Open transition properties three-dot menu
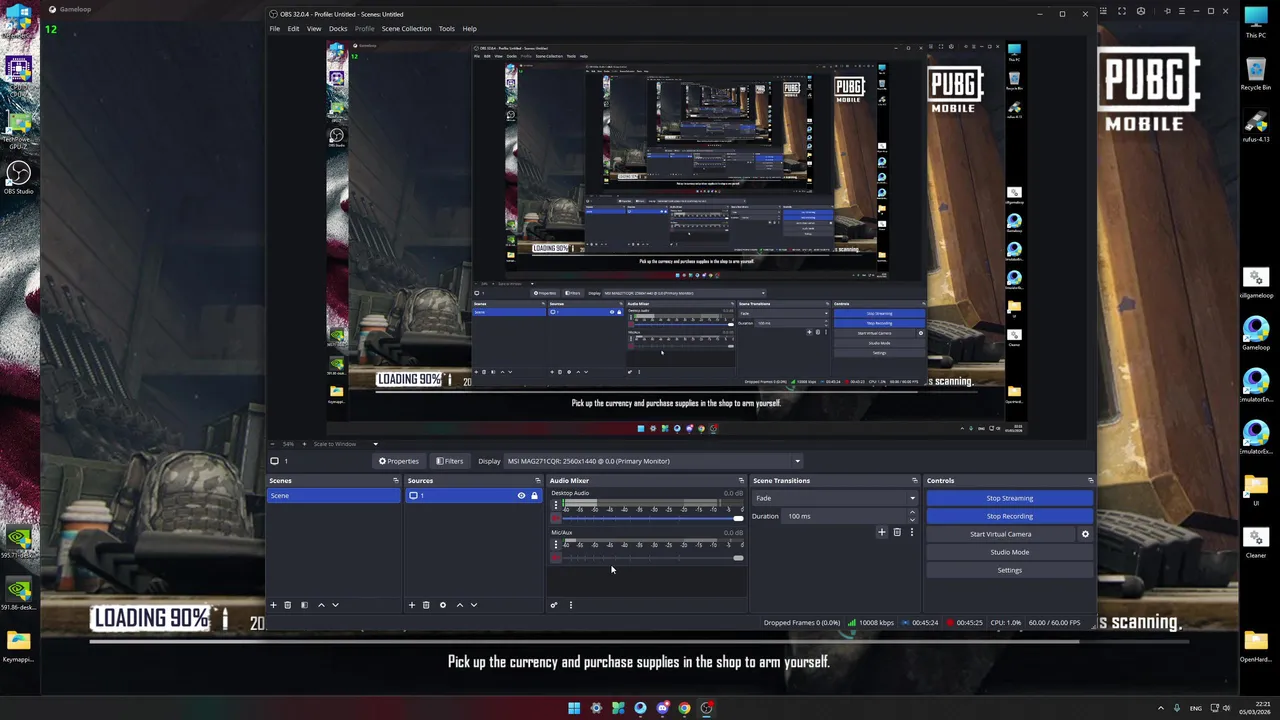This screenshot has width=1280, height=720. tap(911, 533)
